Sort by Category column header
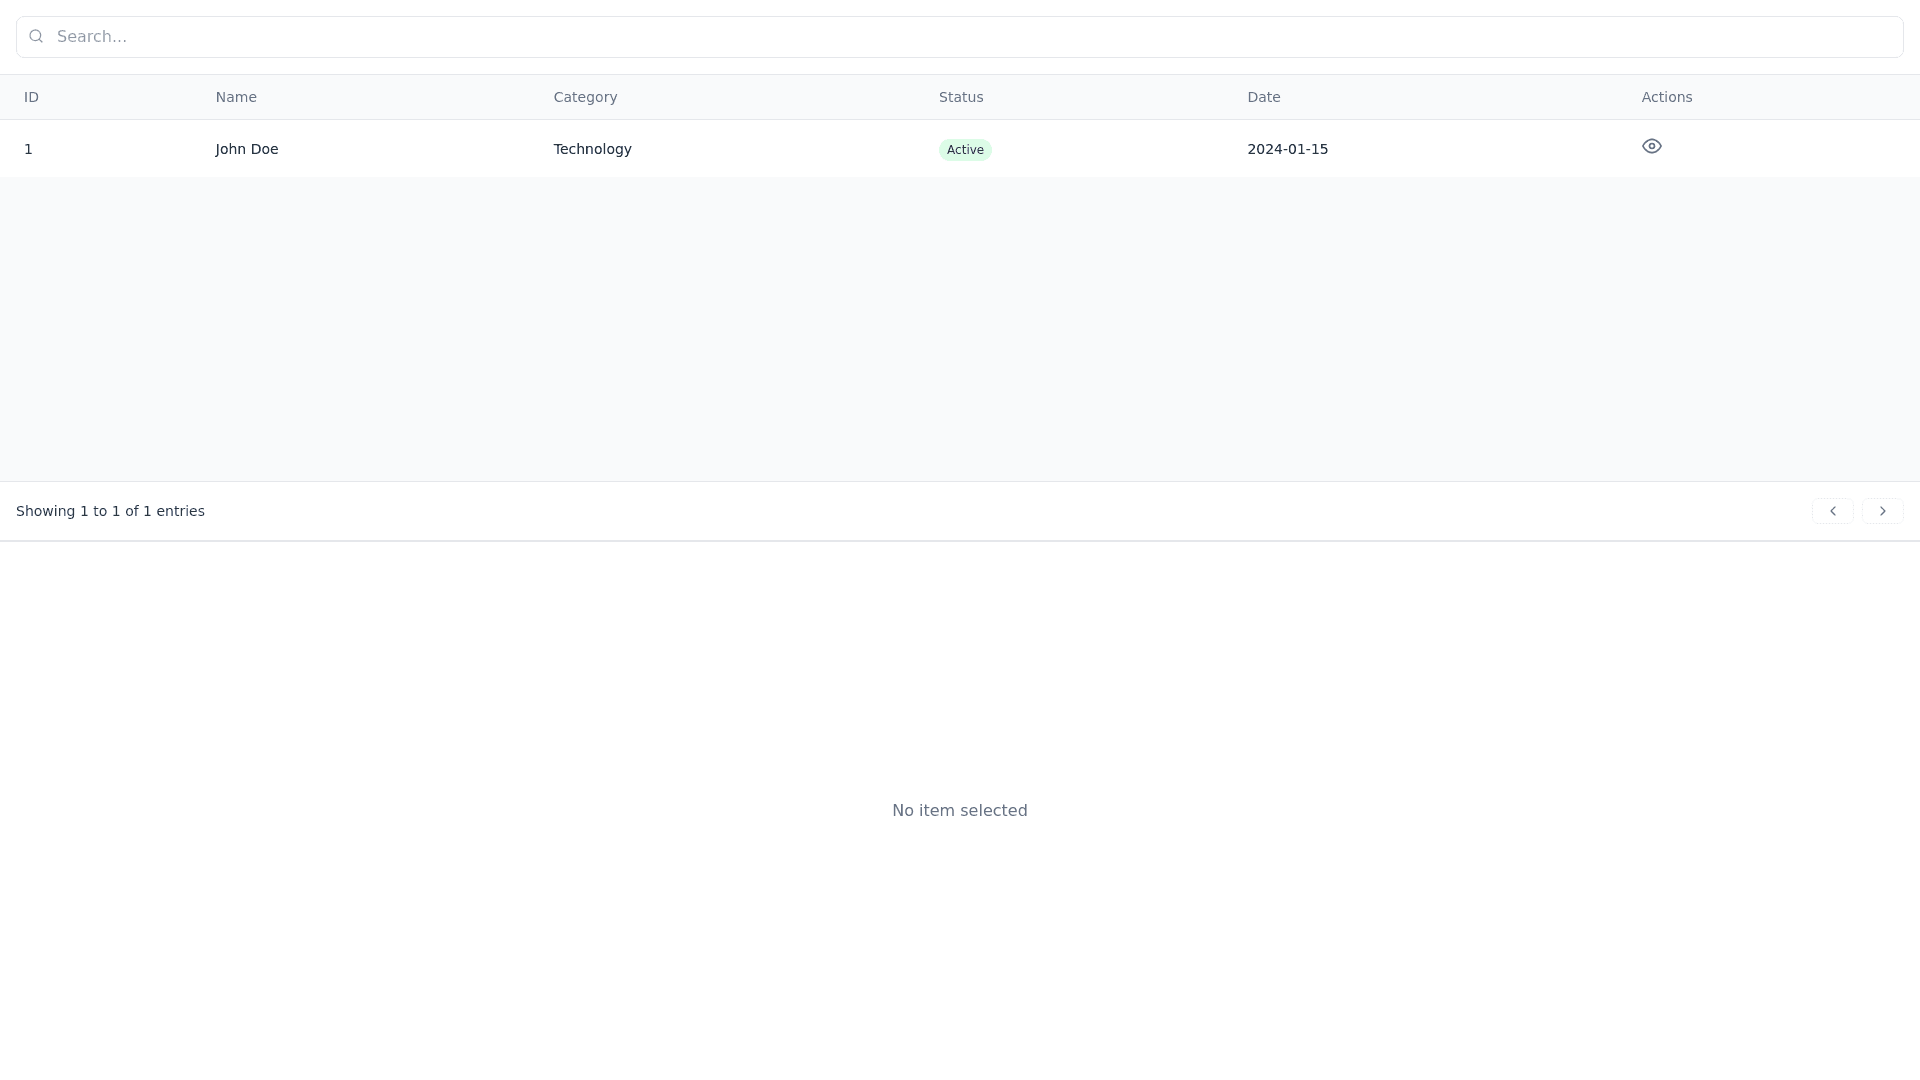This screenshot has width=1920, height=1080. coord(585,97)
